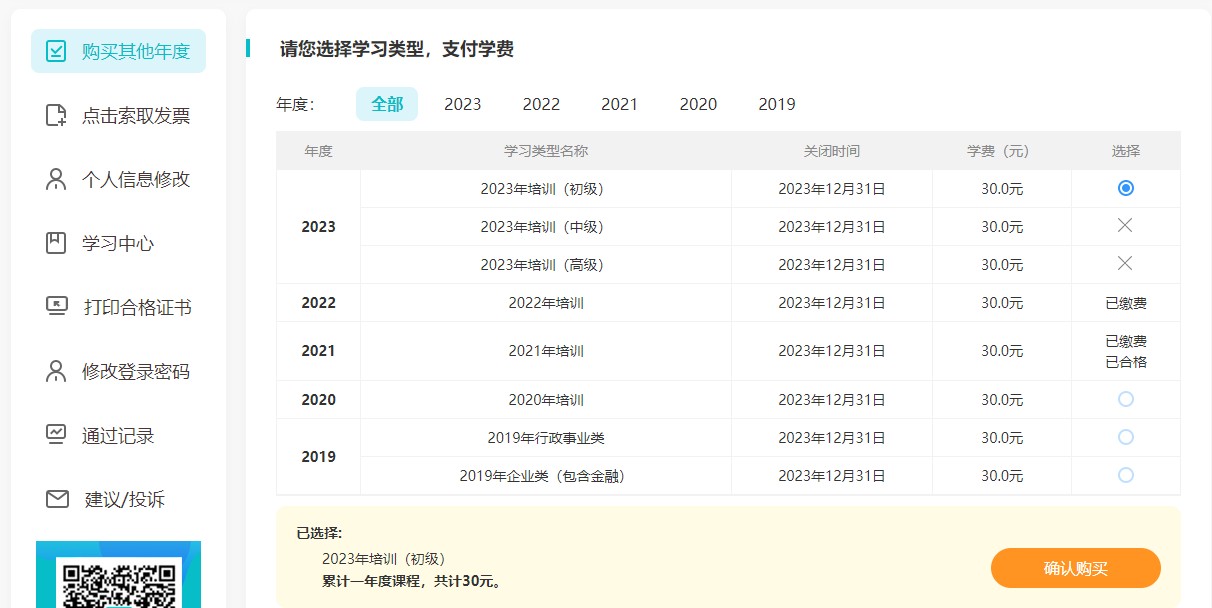Select the 2020年培训 radio button
The height and width of the screenshot is (608, 1212).
(x=1125, y=399)
